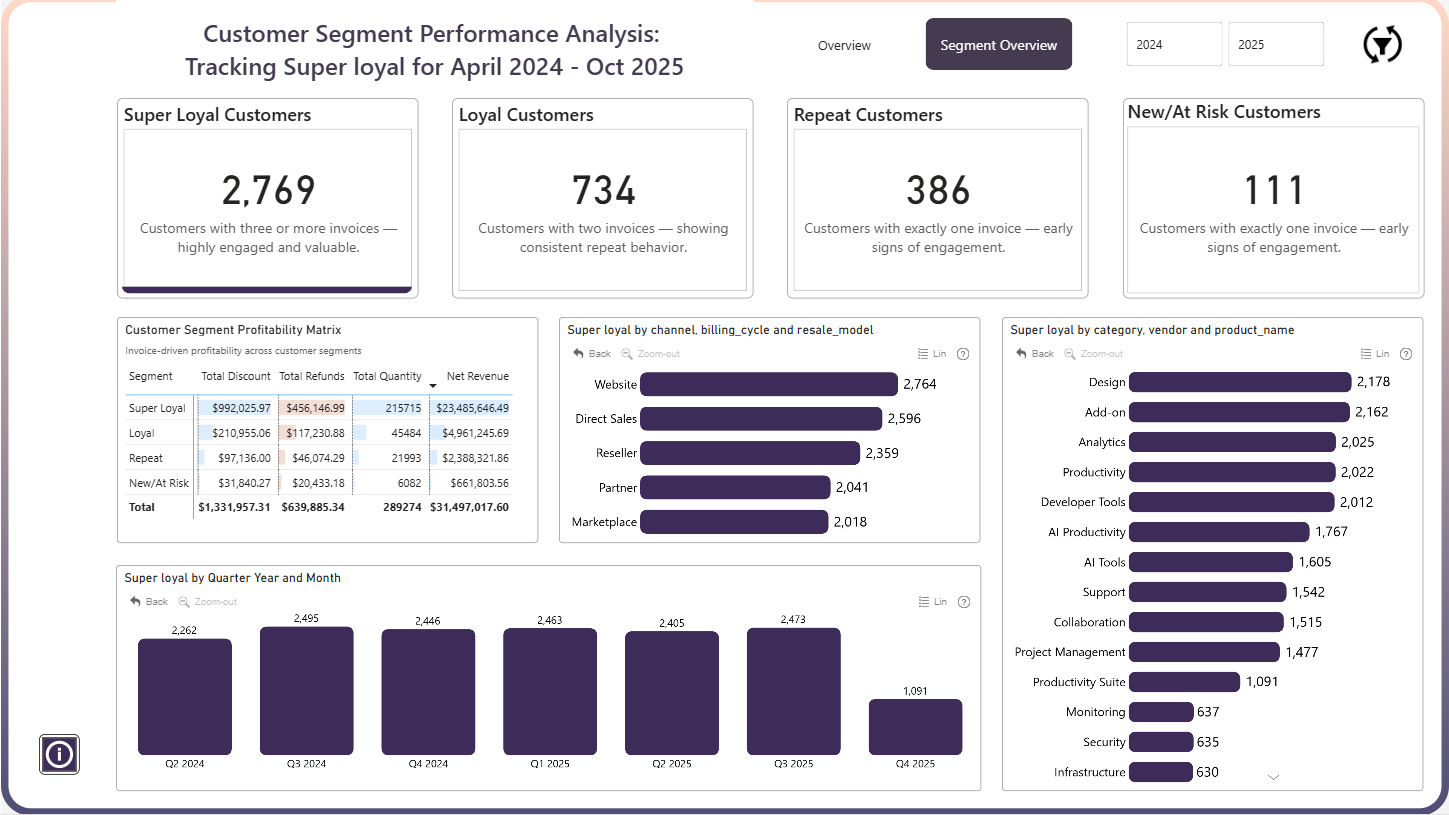Click the Website bar in channel chart

tap(769, 384)
